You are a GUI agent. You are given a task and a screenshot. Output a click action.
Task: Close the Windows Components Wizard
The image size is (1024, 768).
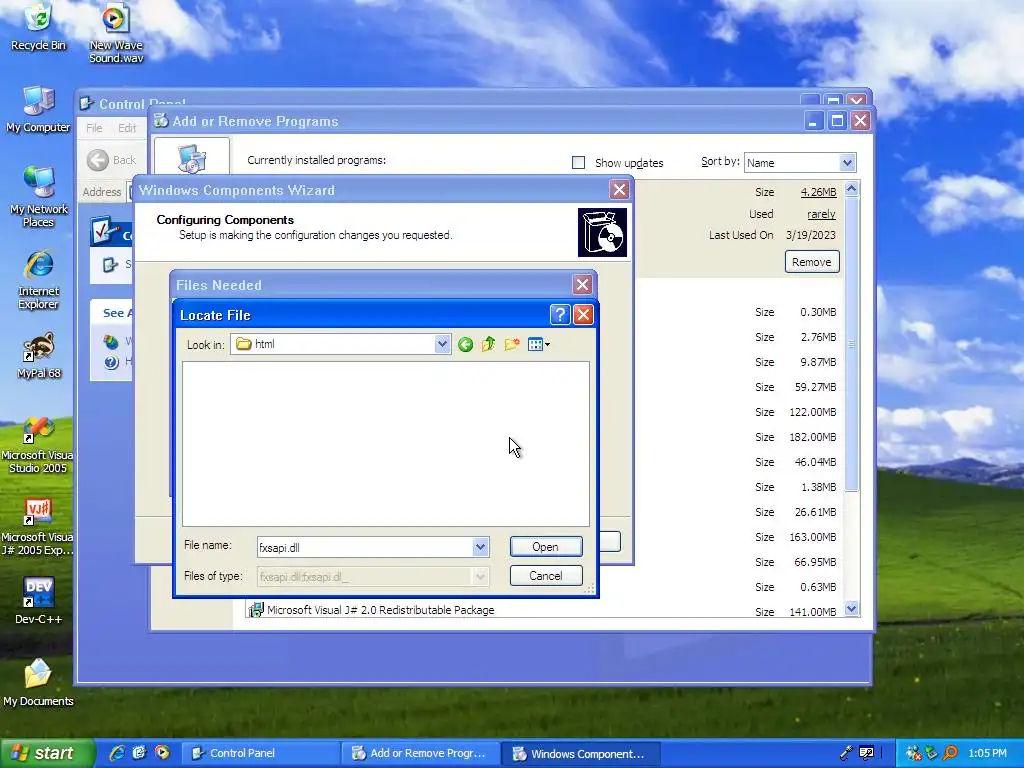pos(619,190)
